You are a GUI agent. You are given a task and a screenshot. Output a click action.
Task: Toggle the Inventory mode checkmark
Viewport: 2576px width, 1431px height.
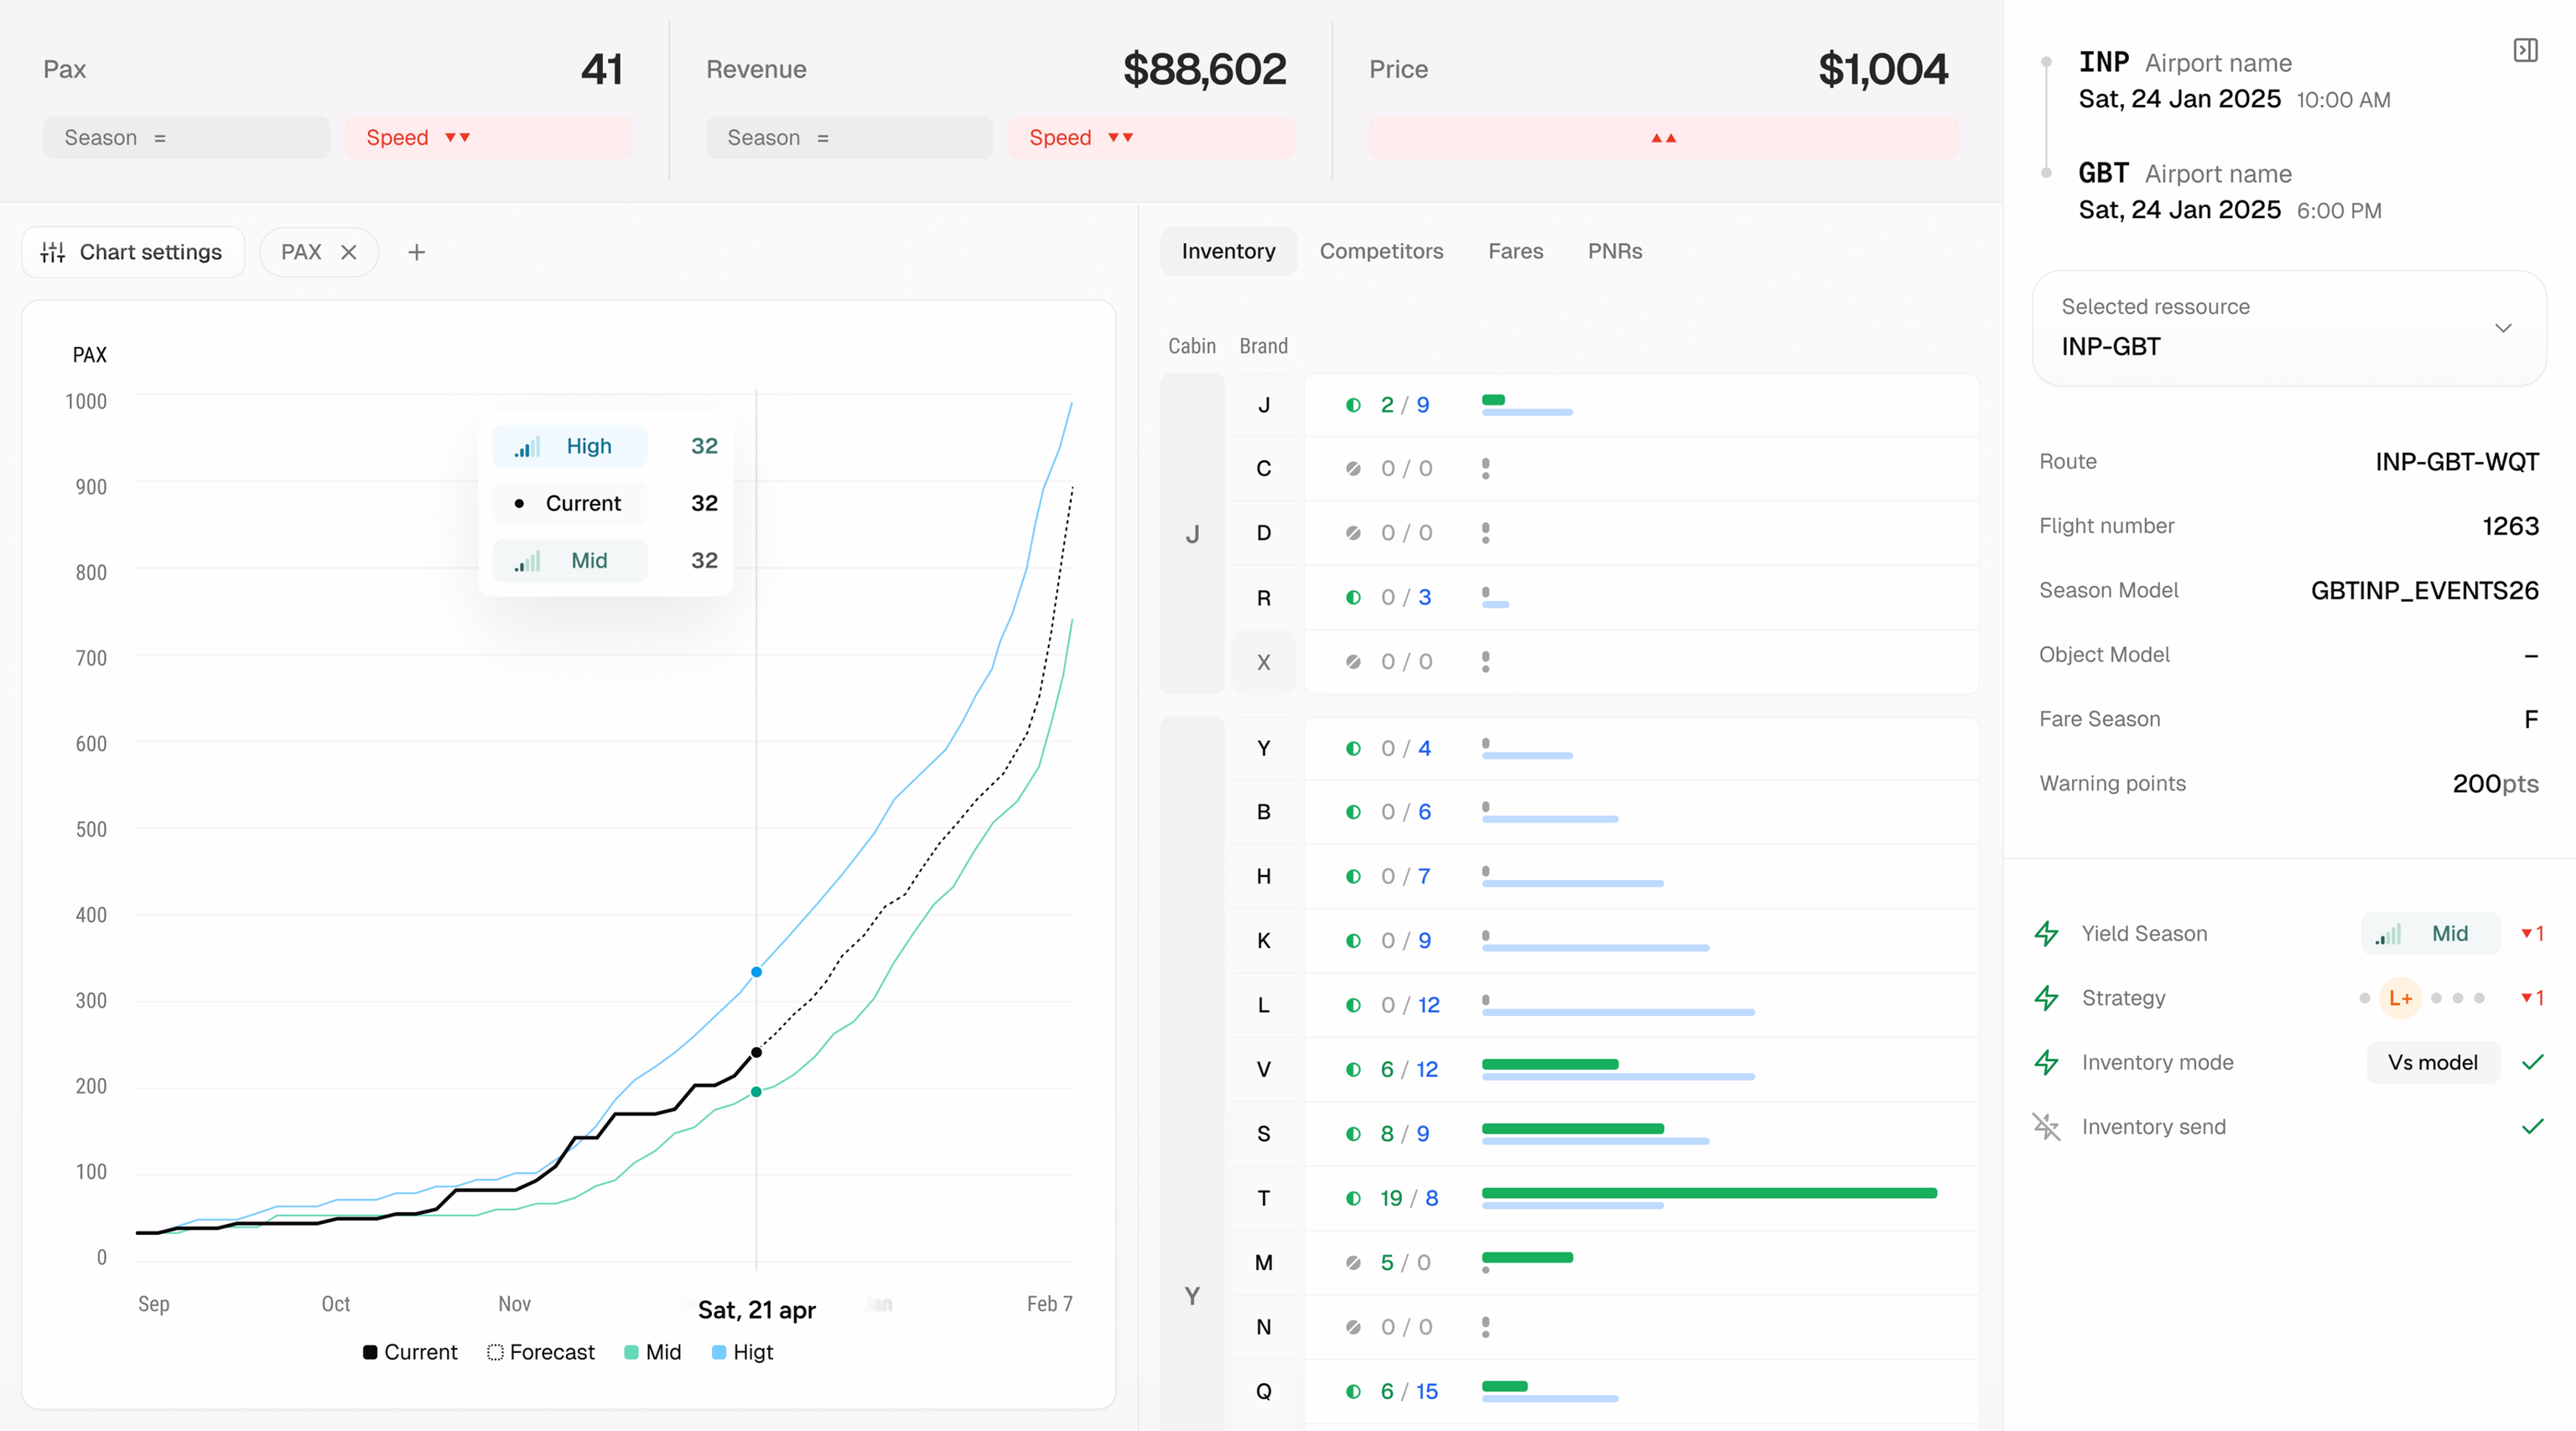pos(2532,1062)
